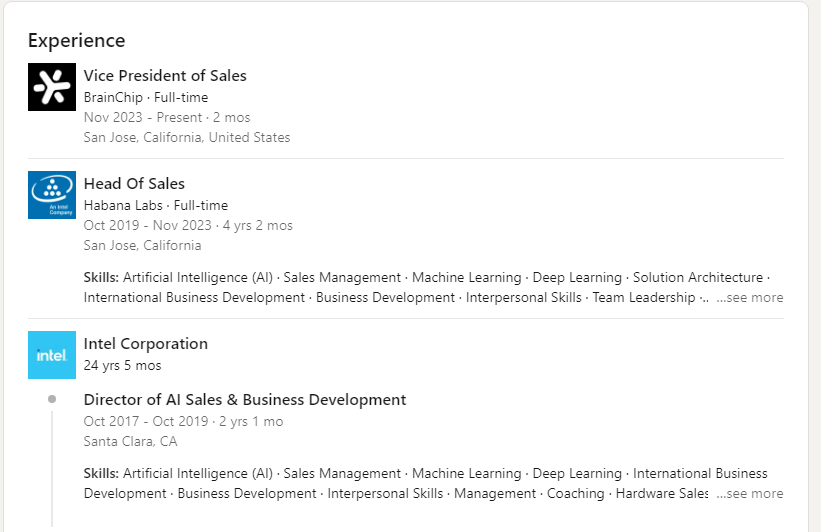Screen dimensions: 821x532
Task: Click Nov 2023 - Present date range
Action: point(167,117)
